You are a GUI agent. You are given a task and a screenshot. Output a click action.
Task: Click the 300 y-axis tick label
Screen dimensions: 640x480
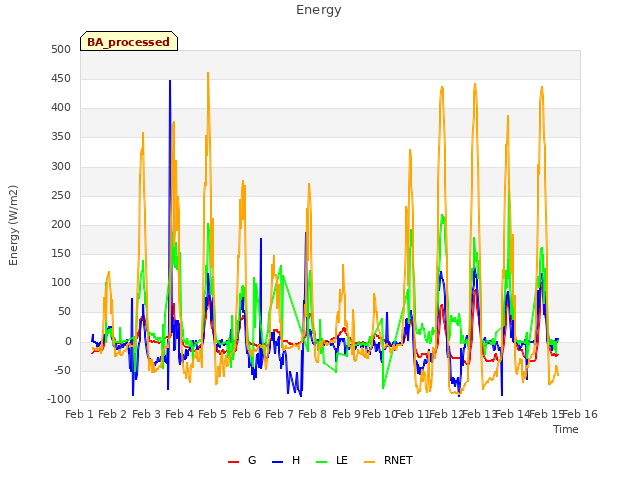(x=61, y=167)
